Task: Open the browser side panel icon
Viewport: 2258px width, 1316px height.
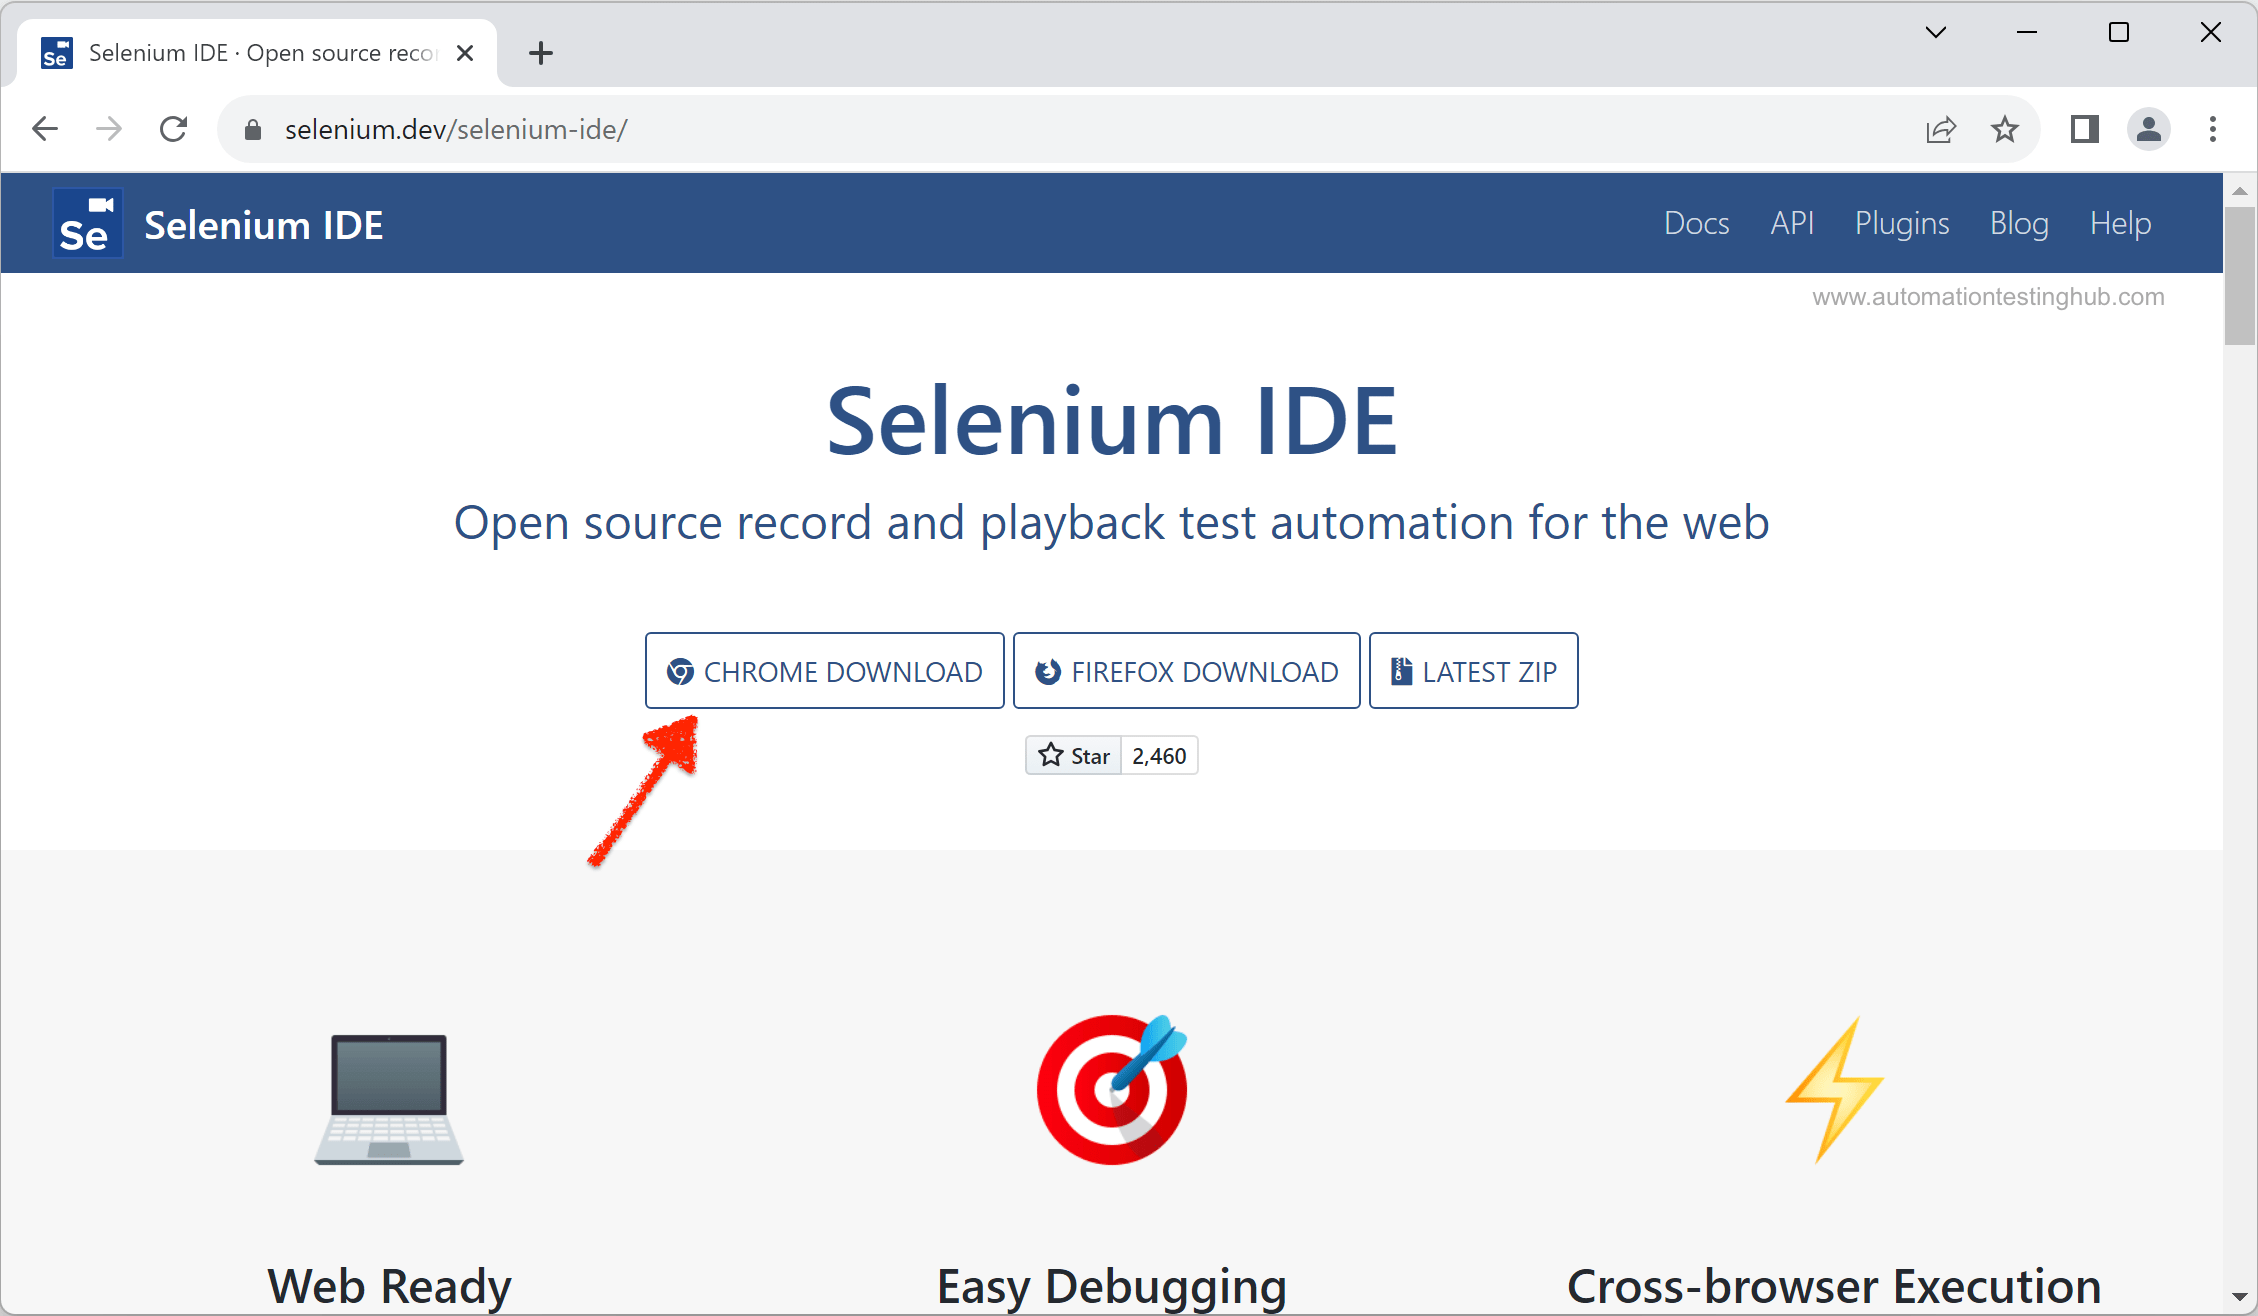Action: click(2084, 129)
